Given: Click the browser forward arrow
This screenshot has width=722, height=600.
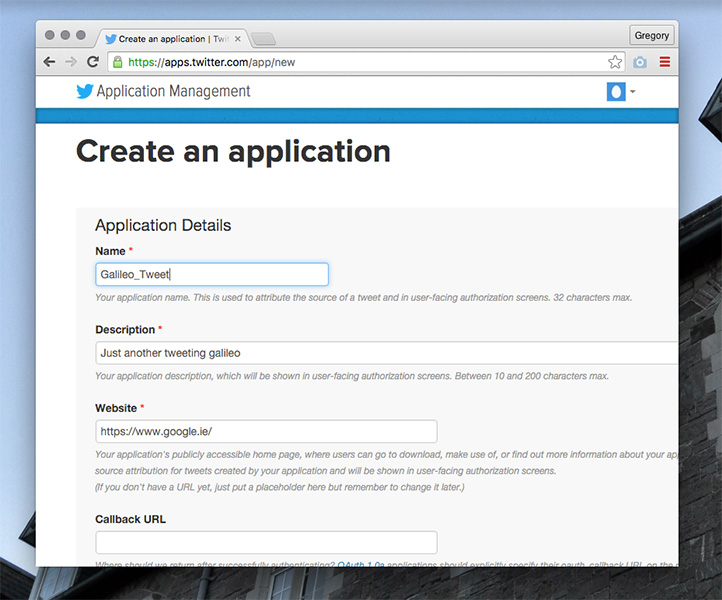Looking at the screenshot, I should [x=71, y=62].
